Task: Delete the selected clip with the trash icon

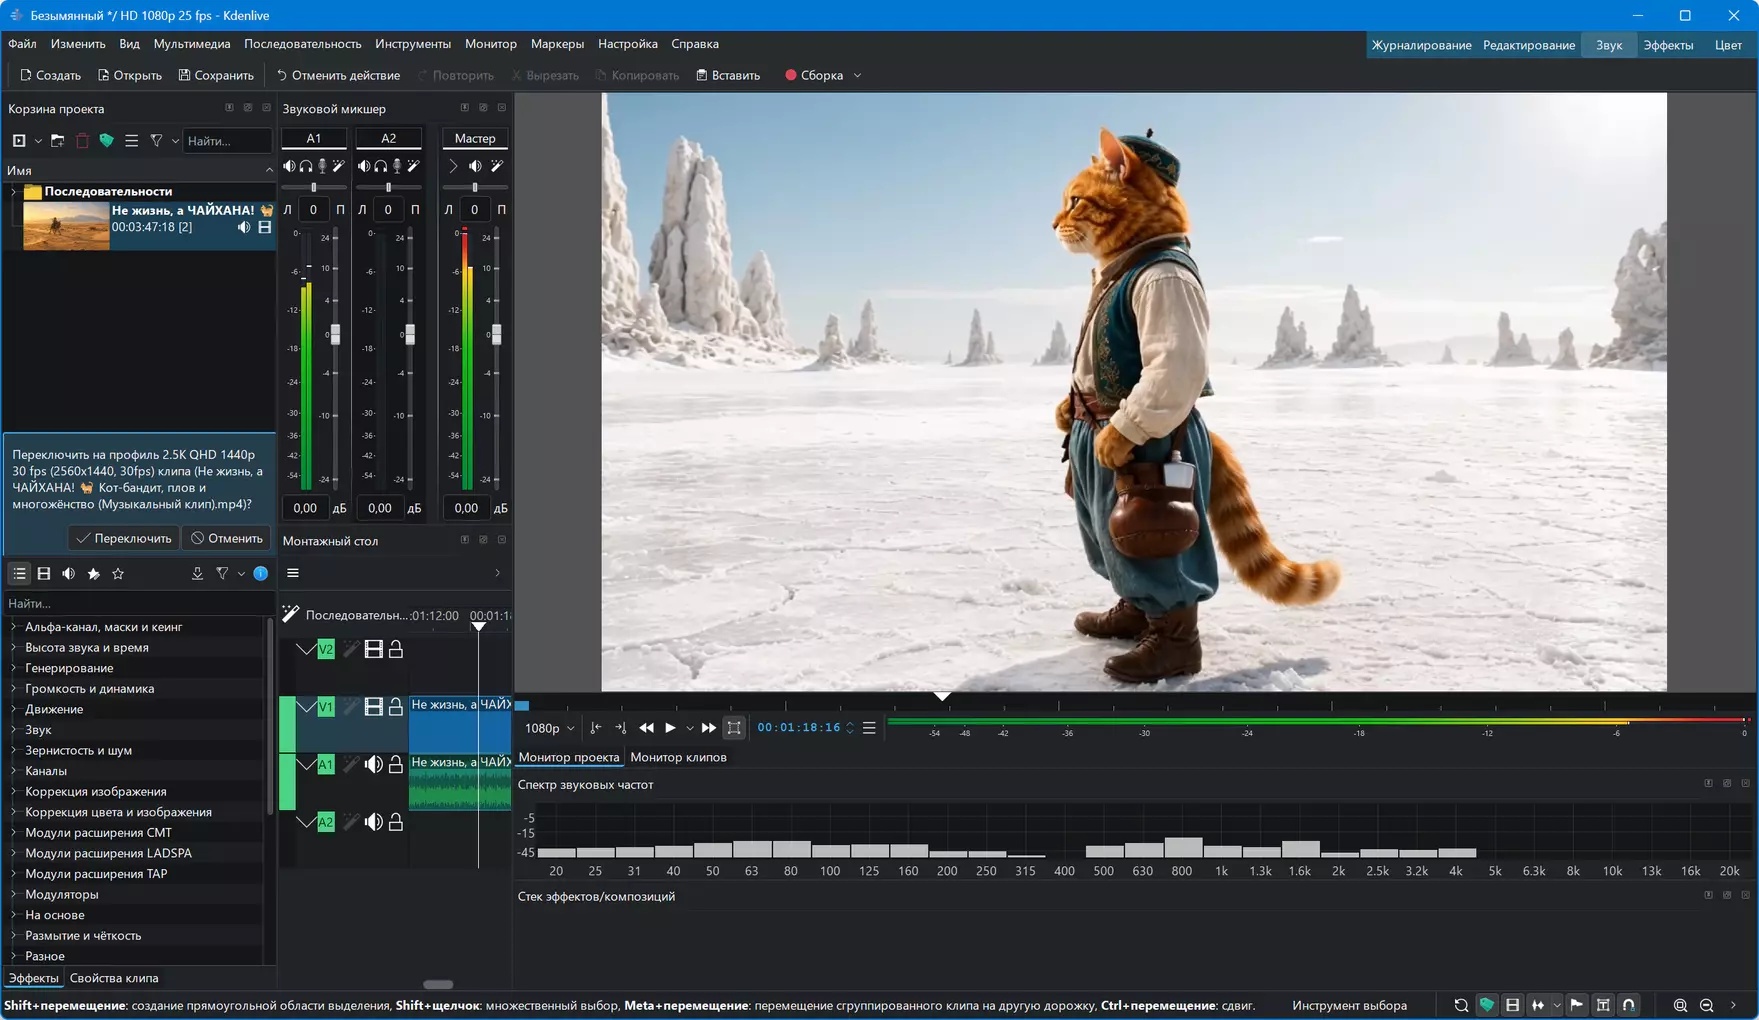Action: click(x=82, y=141)
